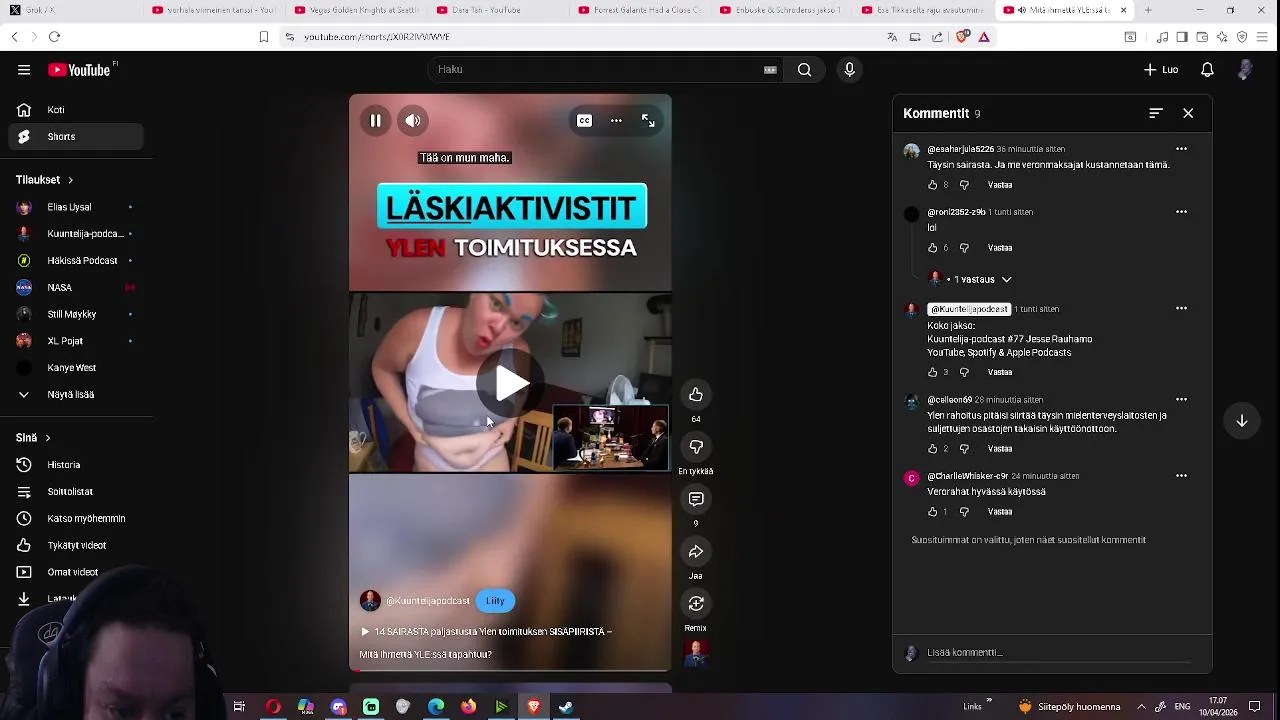Close the Kommentit panel

[1188, 113]
